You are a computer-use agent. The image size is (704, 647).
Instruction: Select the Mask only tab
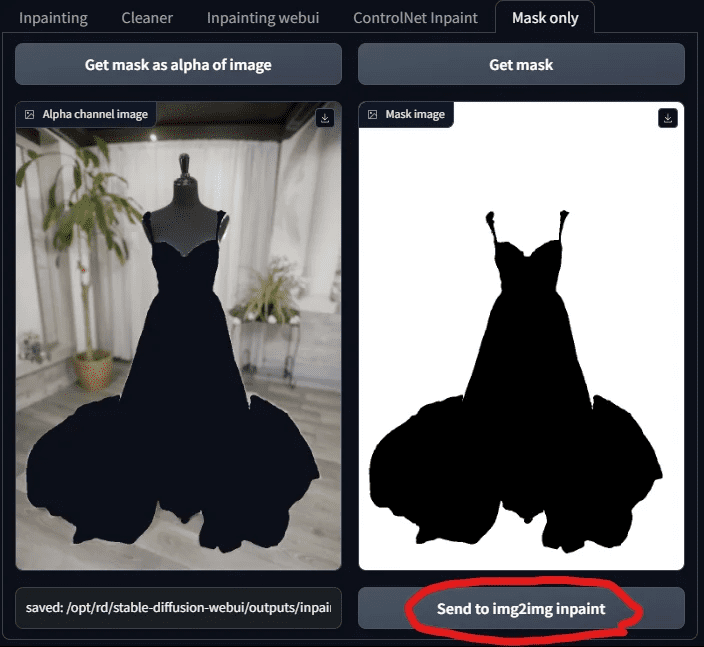tap(544, 18)
